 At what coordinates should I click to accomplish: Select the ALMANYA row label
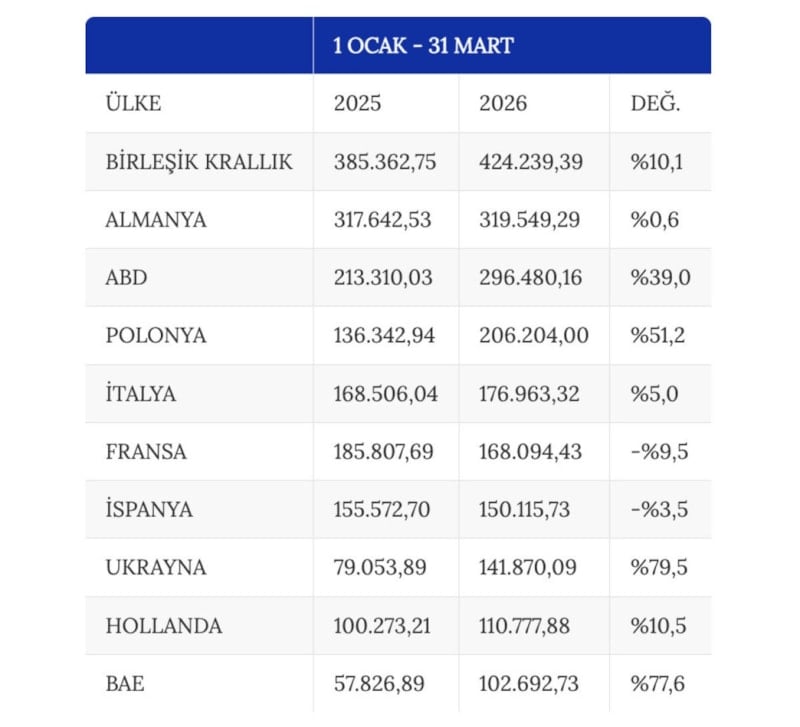[156, 220]
